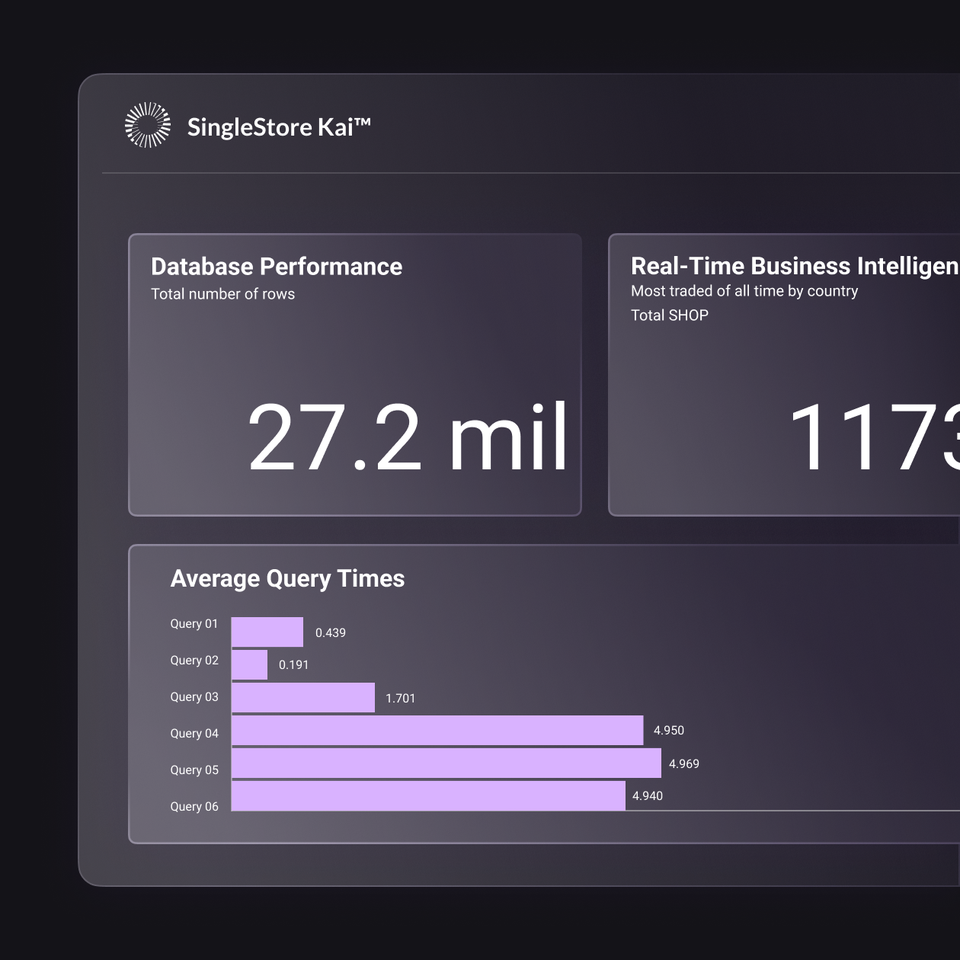Viewport: 960px width, 960px height.
Task: Select the Query 01 bar
Action: click(267, 628)
